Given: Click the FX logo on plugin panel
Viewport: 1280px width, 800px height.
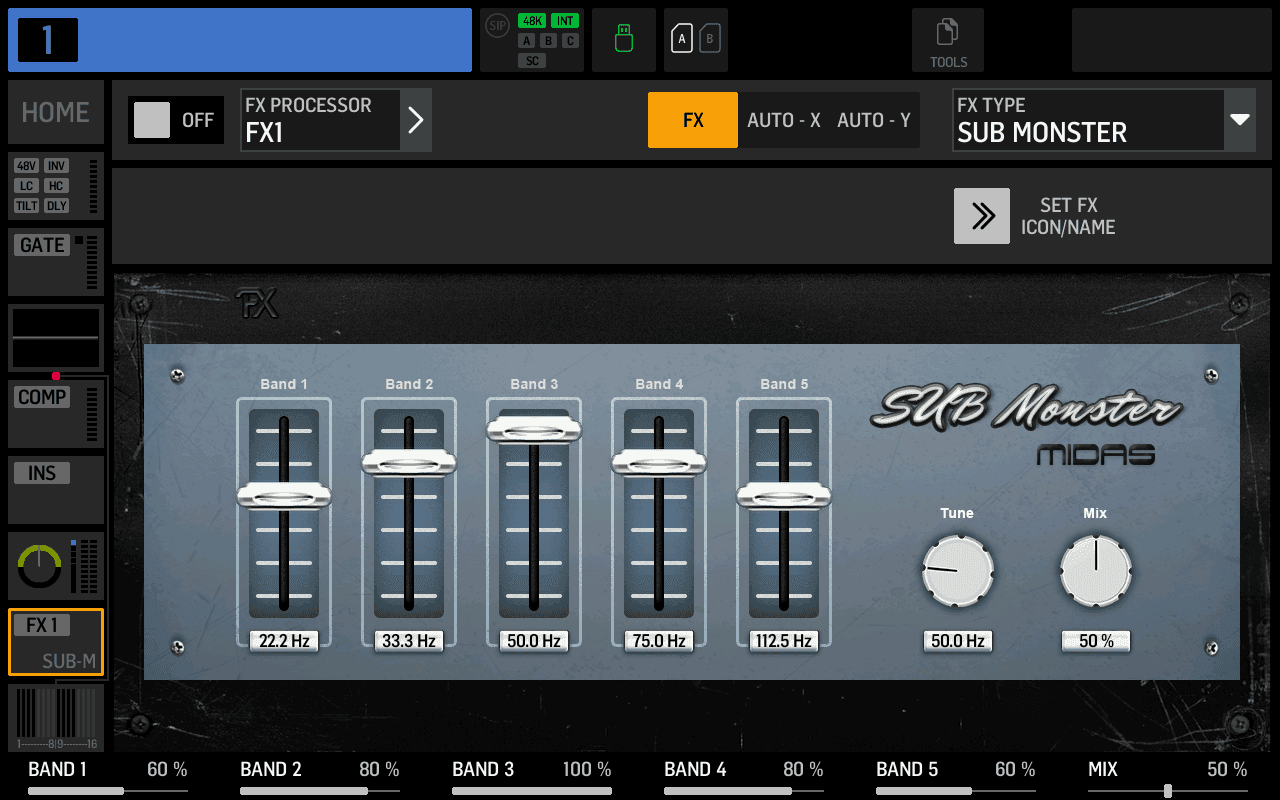Looking at the screenshot, I should [257, 304].
